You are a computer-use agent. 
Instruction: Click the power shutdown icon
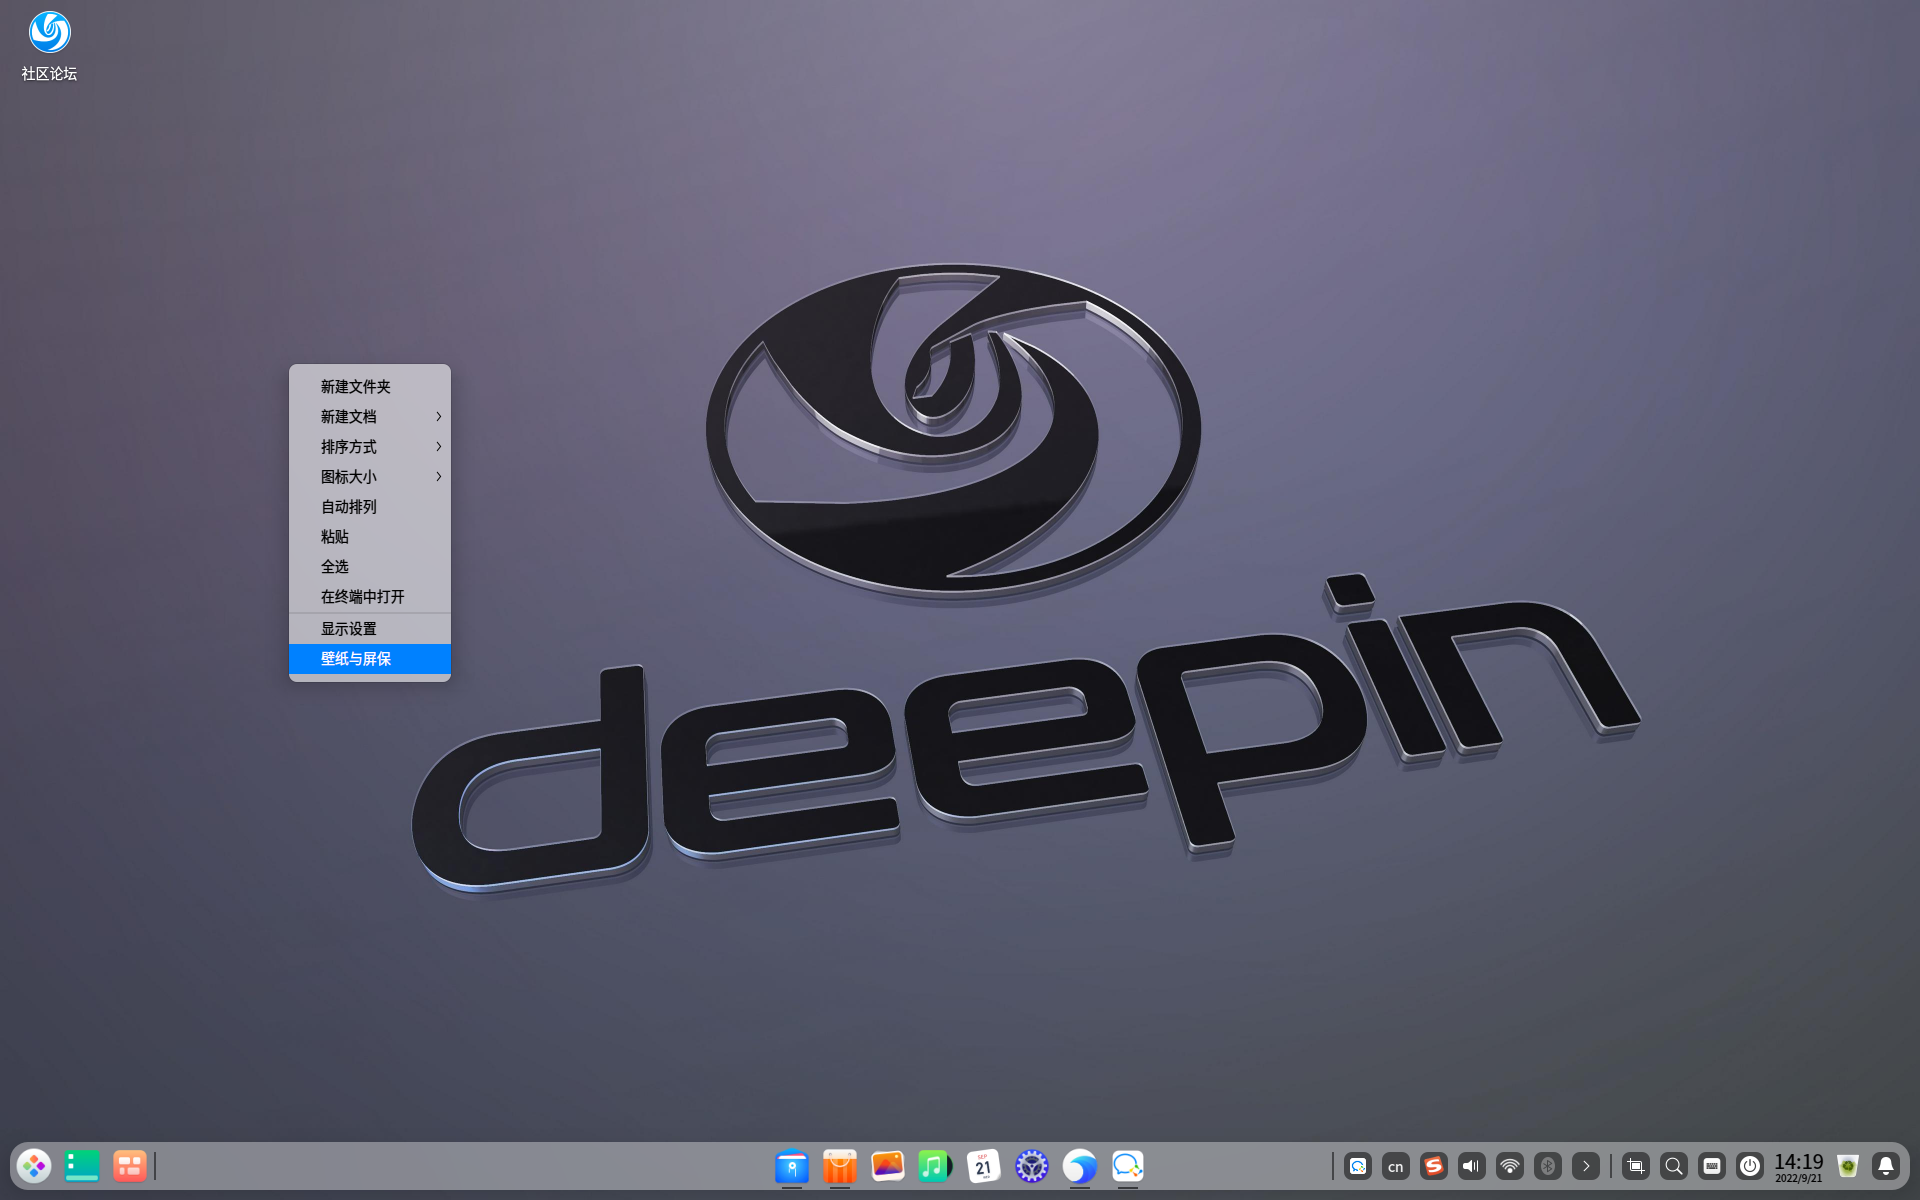1750,1166
